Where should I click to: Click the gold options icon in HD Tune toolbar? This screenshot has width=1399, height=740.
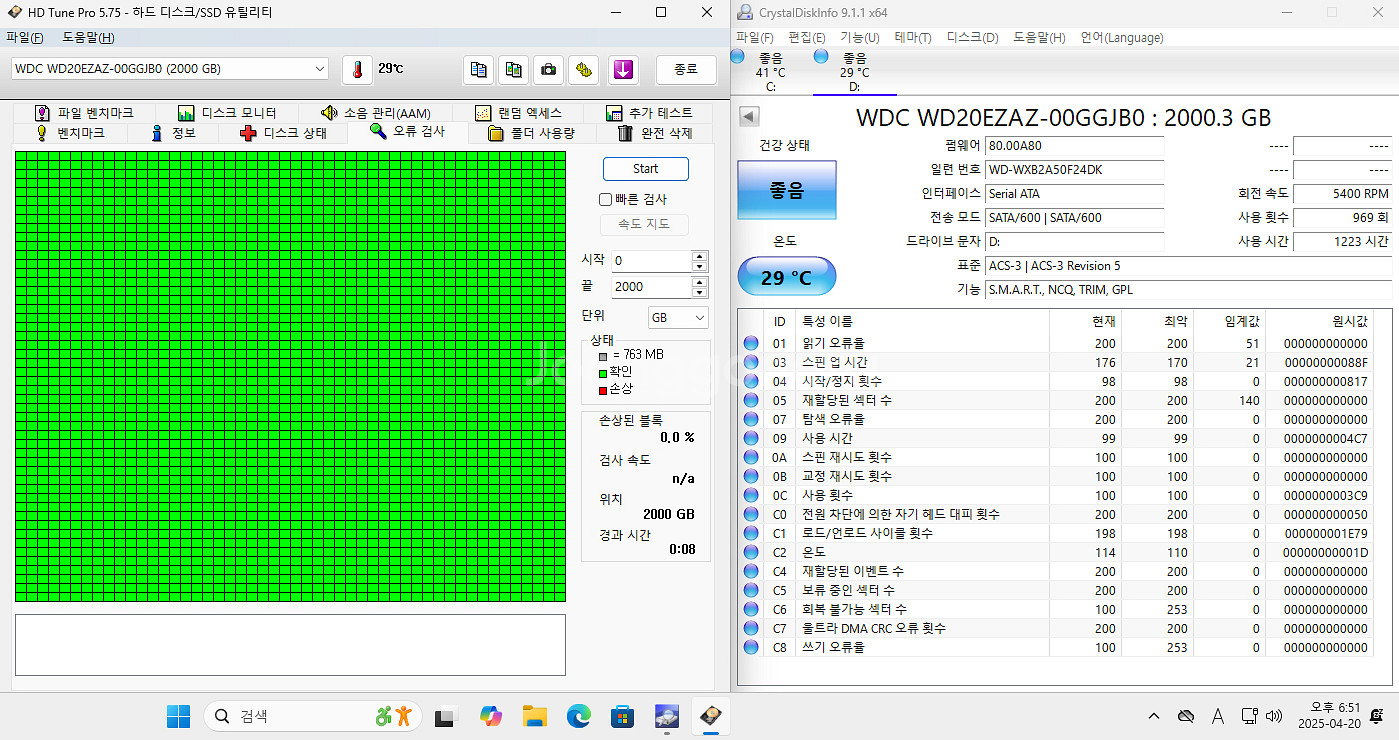585,69
